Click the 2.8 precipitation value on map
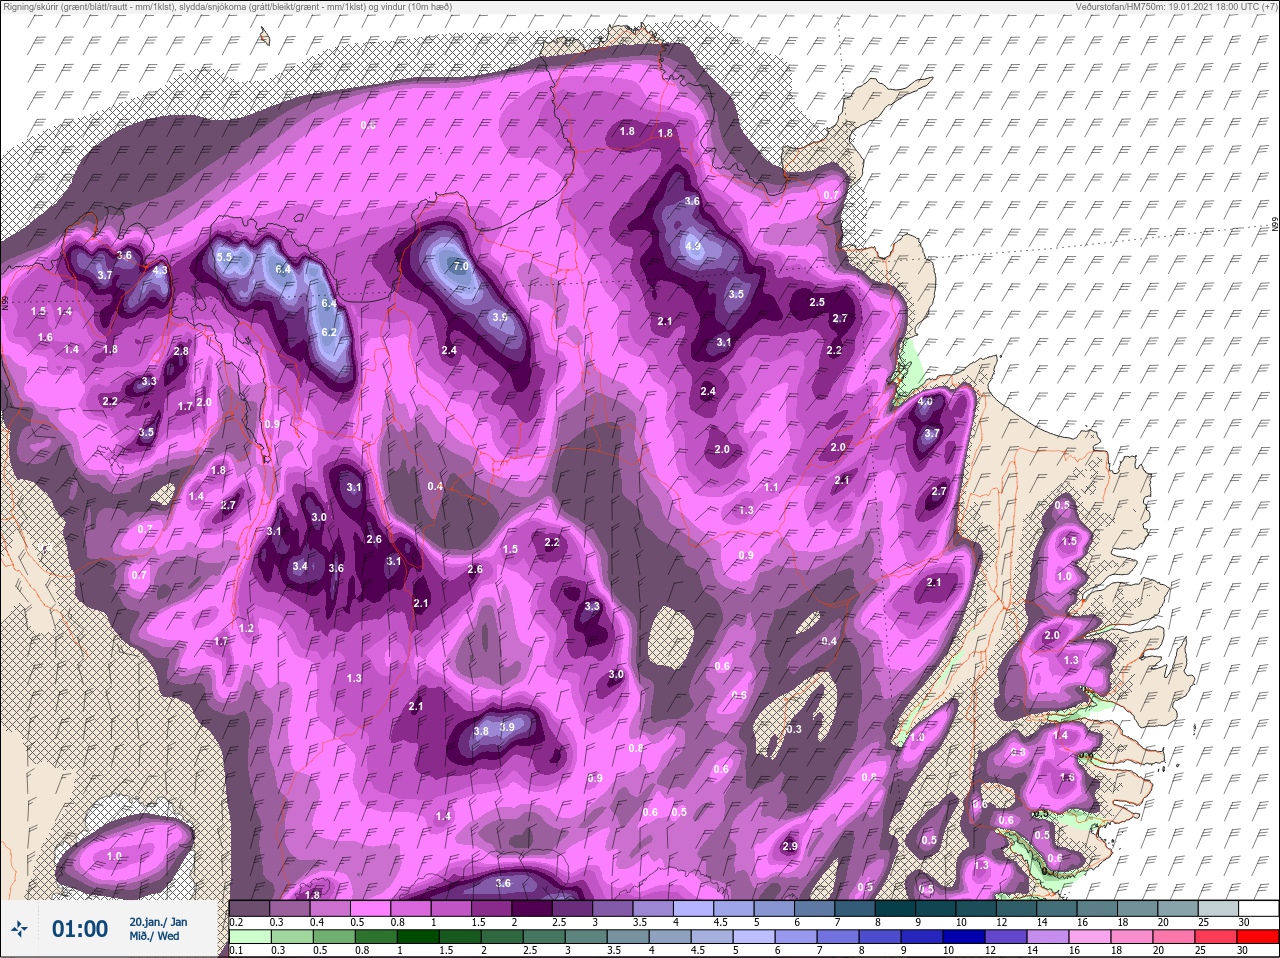This screenshot has width=1280, height=958. pos(181,352)
